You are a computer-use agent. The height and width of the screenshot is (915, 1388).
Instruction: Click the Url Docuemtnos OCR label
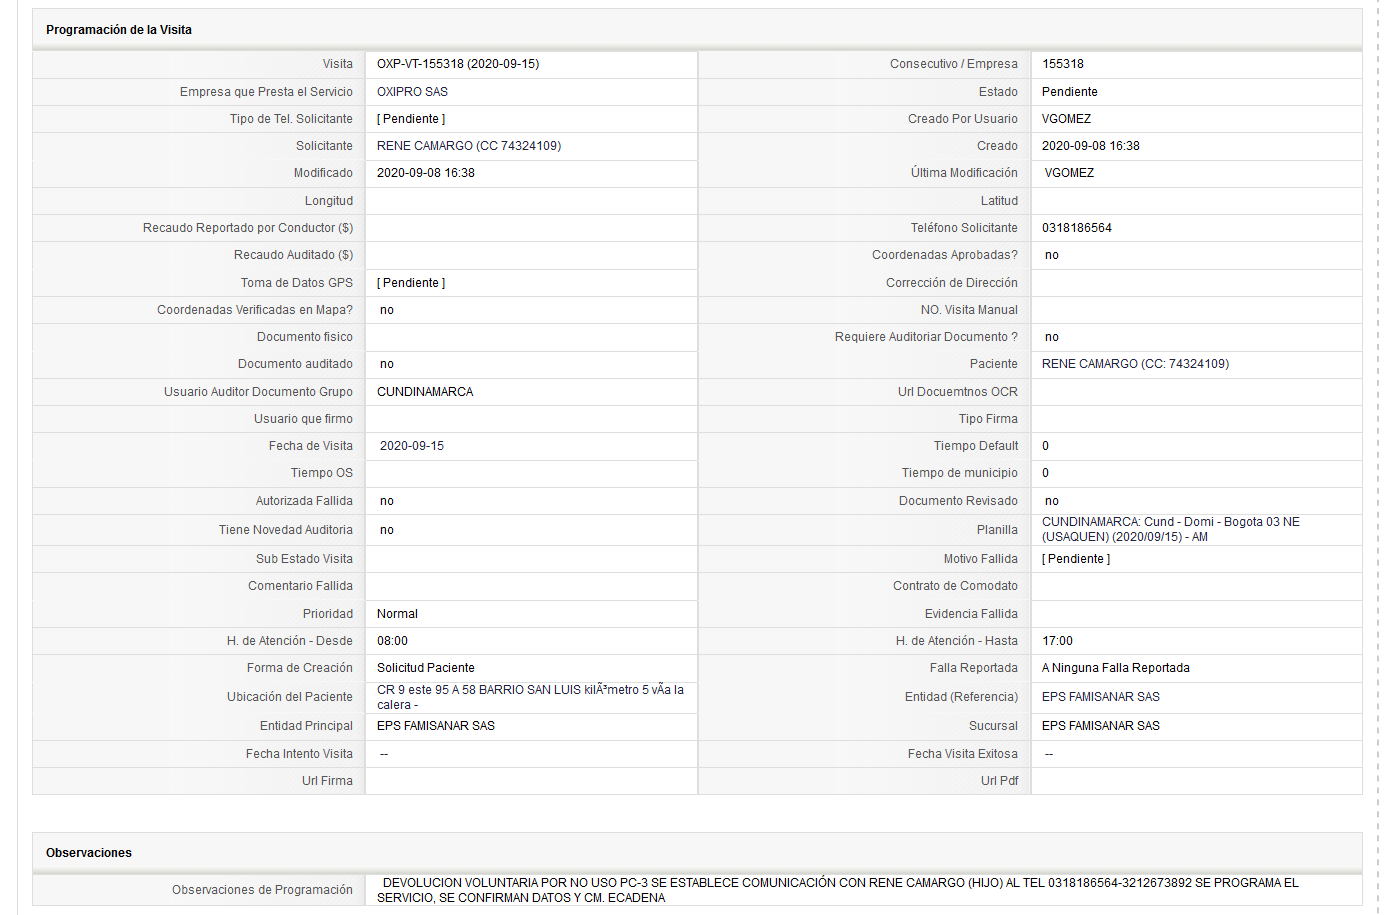(x=958, y=392)
